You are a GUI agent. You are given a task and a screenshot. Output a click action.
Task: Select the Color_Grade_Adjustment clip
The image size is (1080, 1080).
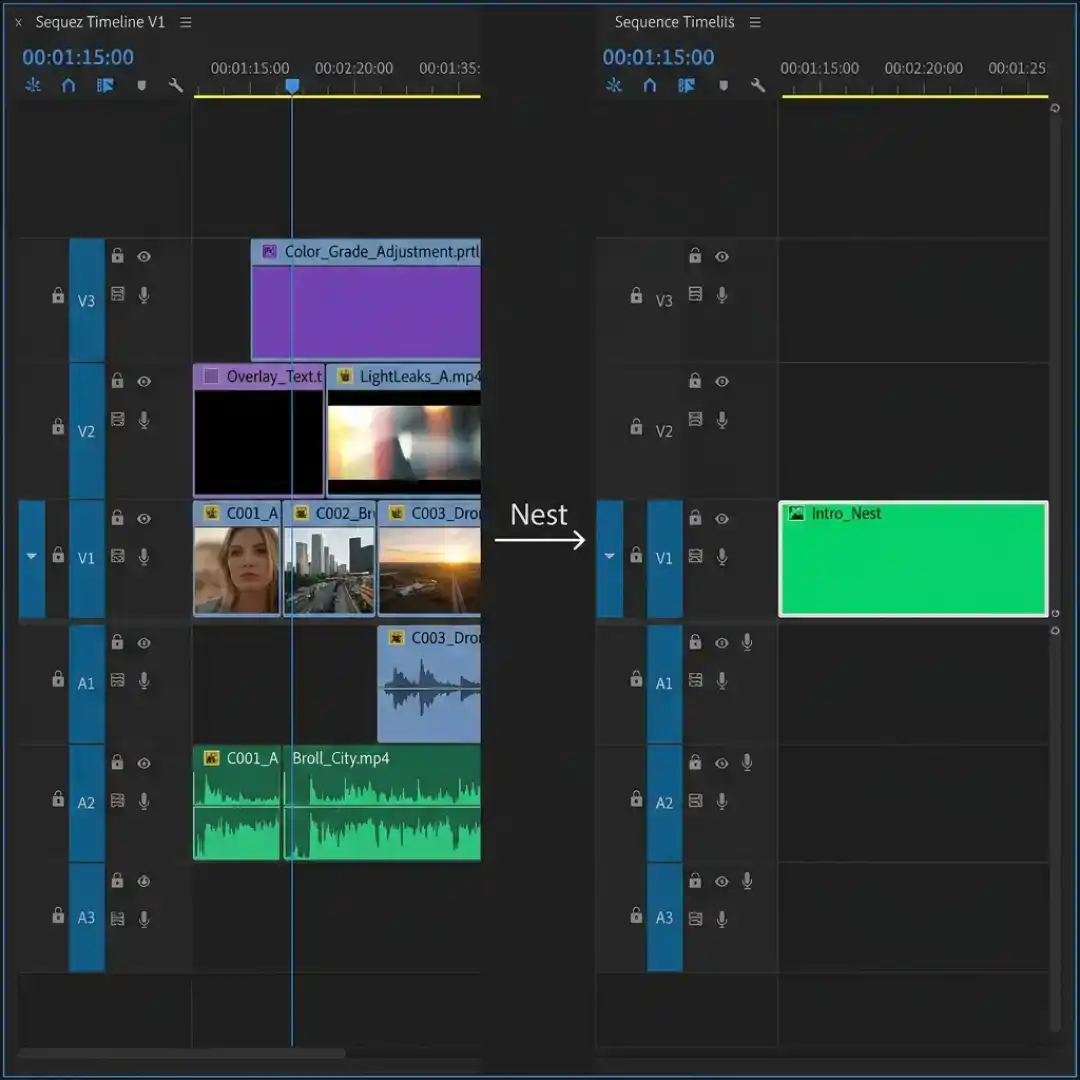coord(366,300)
